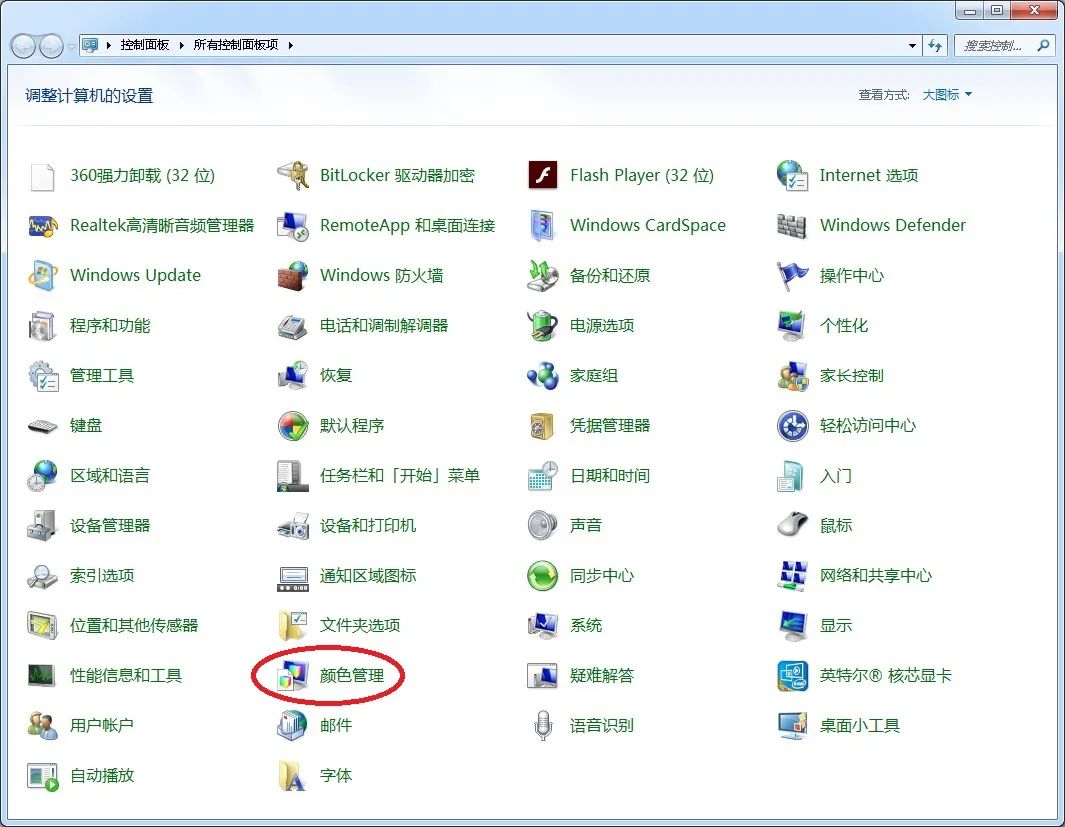Open the 管理工具 link
This screenshot has height=827, width=1065.
pos(102,375)
